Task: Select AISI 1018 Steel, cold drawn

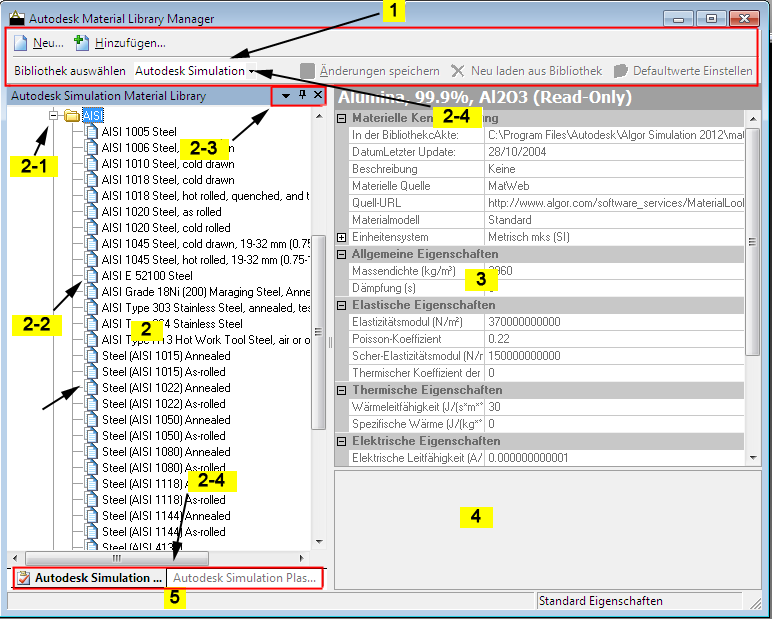Action: point(168,180)
